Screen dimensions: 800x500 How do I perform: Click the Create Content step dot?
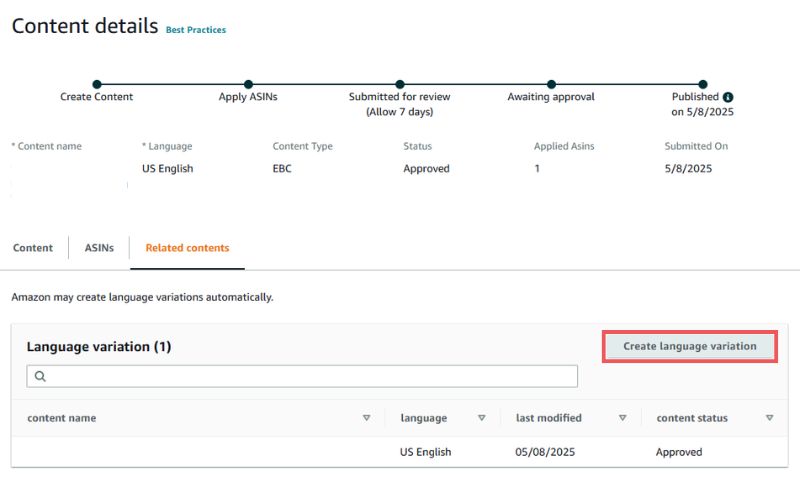tap(97, 84)
